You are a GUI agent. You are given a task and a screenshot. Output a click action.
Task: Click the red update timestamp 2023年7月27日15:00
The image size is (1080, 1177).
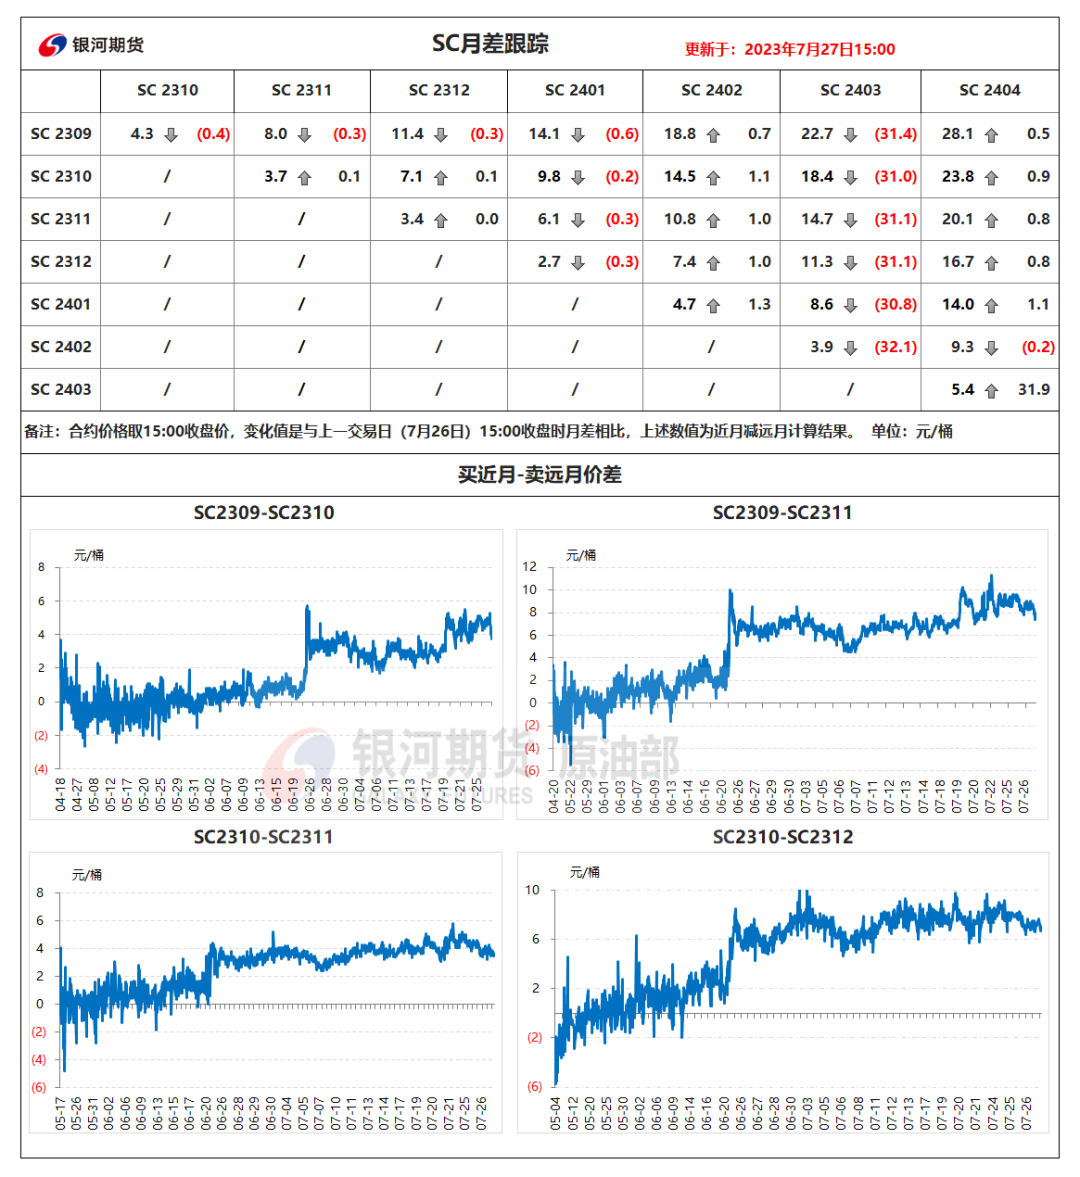(x=820, y=50)
